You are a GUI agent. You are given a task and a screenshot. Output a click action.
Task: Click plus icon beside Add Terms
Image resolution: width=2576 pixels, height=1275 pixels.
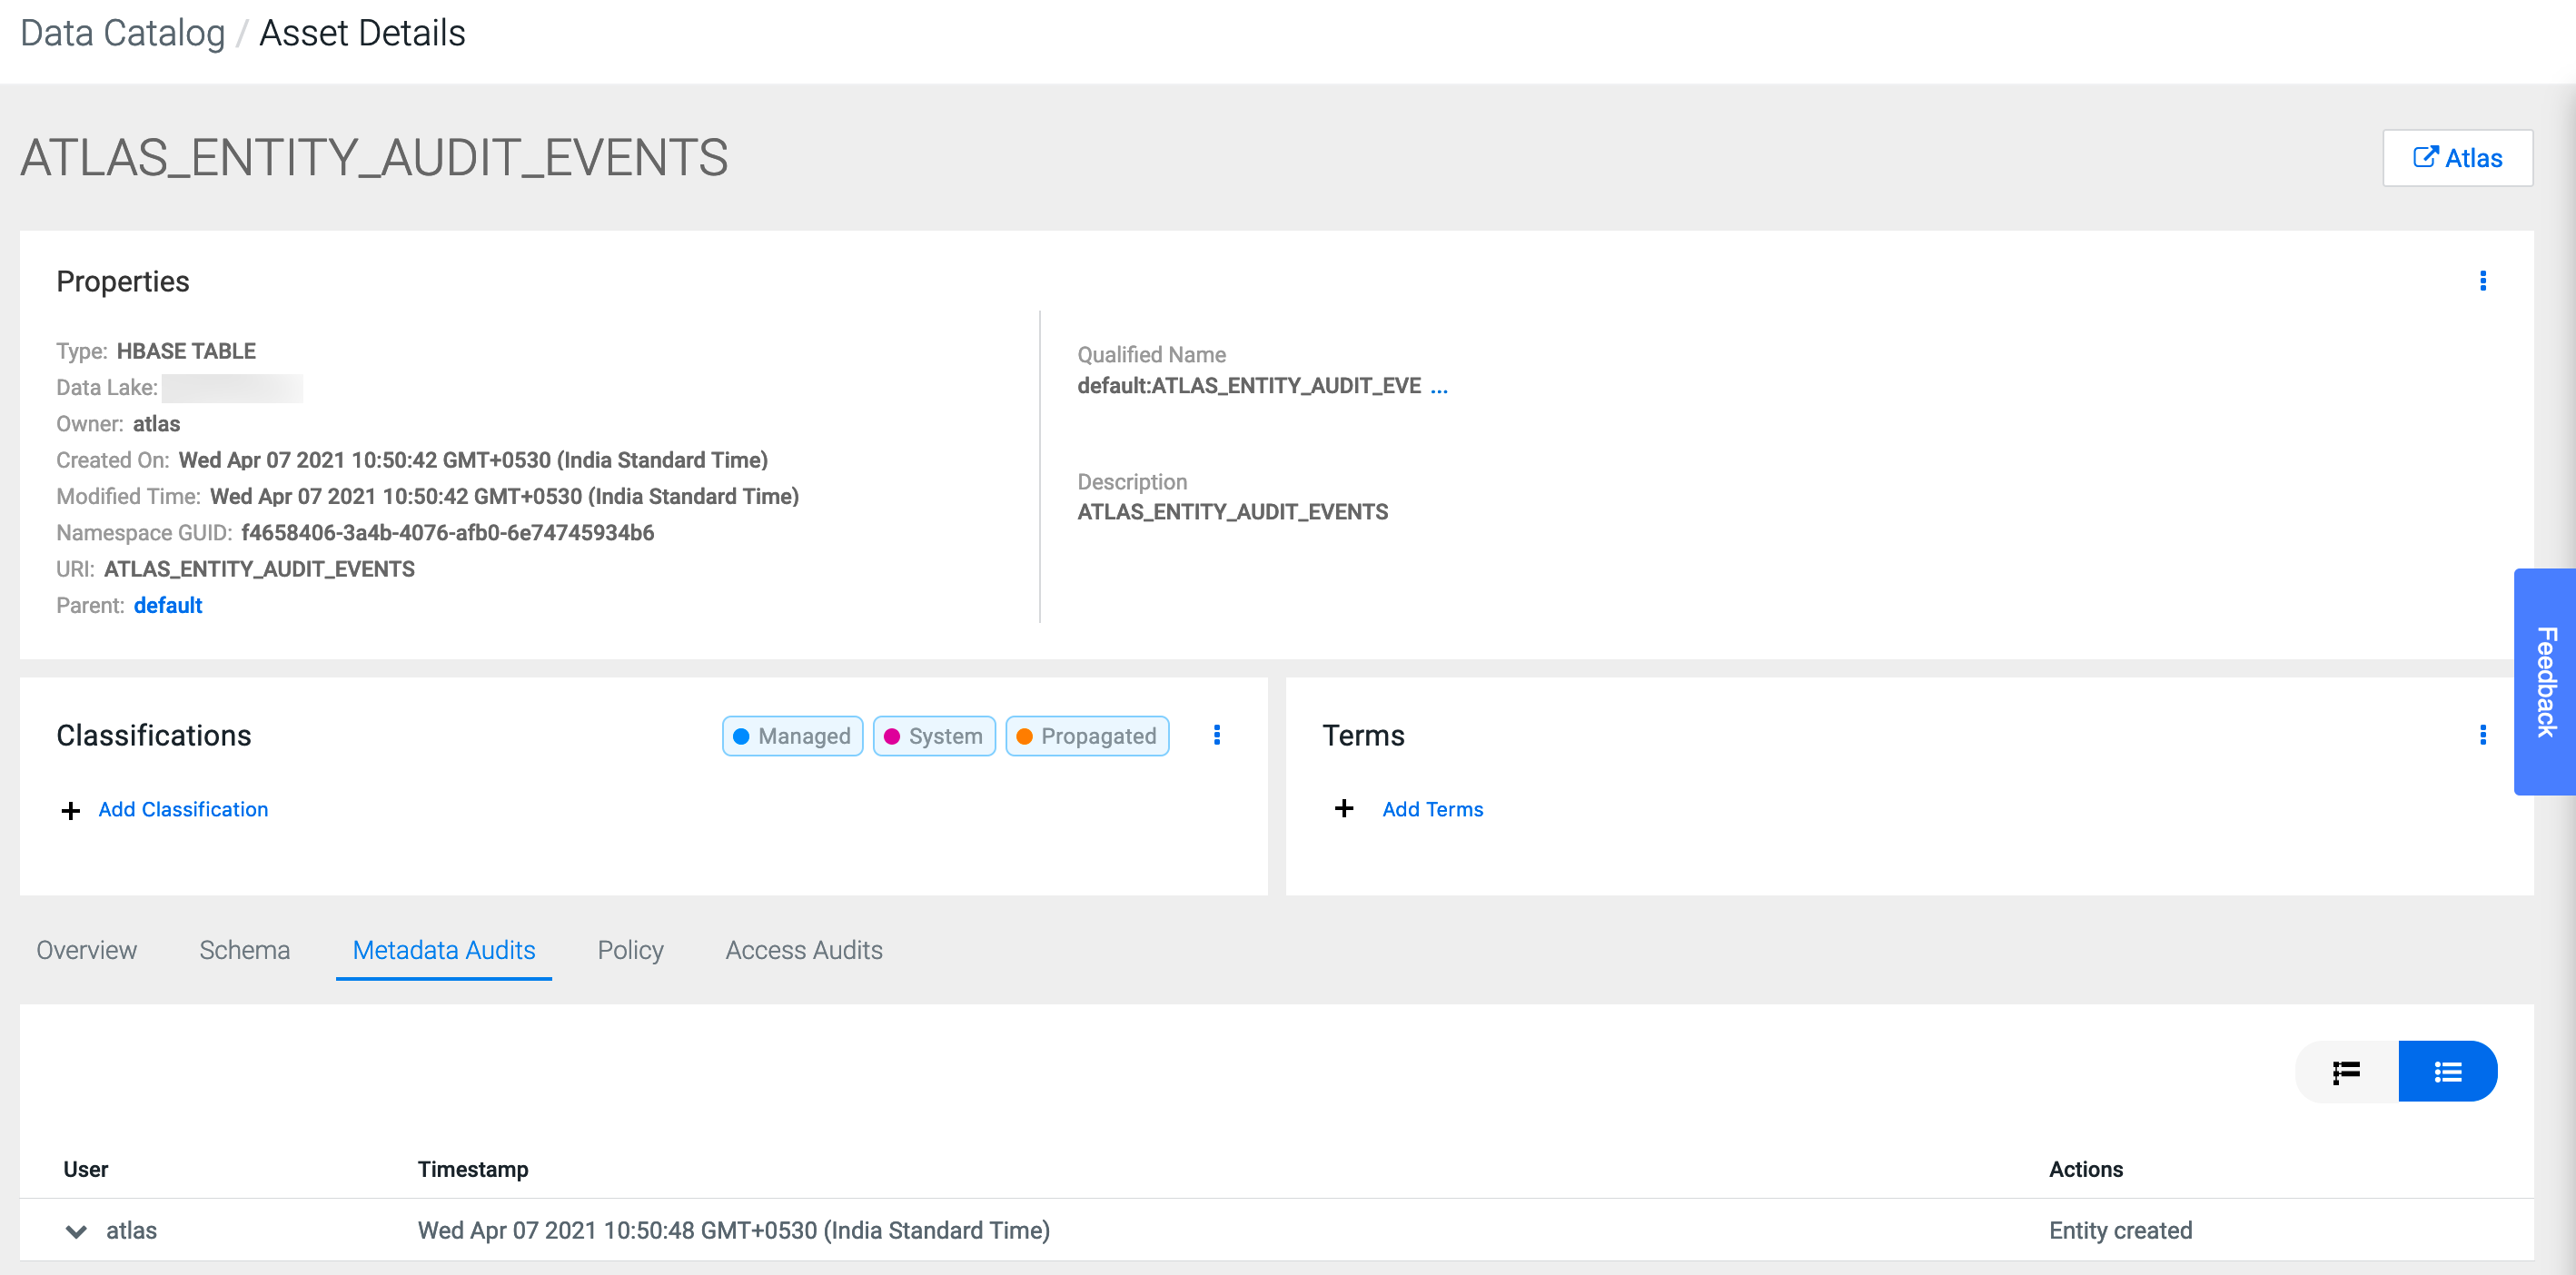tap(1344, 808)
